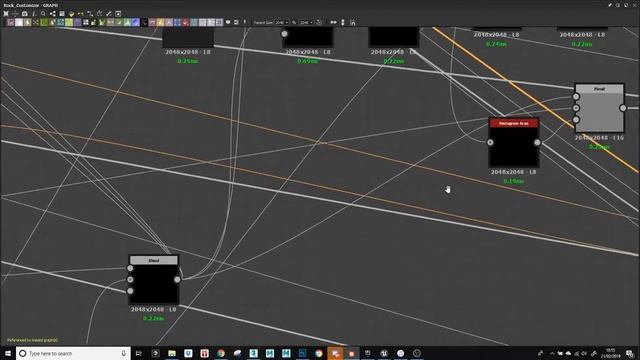The image size is (640, 360).
Task: Click the top input connector of bottom-left Blend
Action: pyautogui.click(x=130, y=268)
